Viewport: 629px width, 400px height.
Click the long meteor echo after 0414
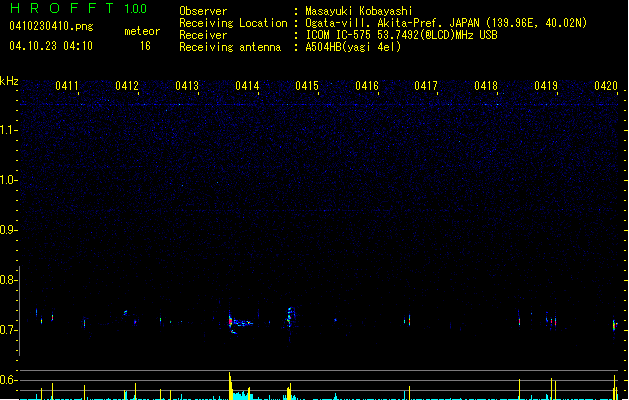(x=240, y=322)
